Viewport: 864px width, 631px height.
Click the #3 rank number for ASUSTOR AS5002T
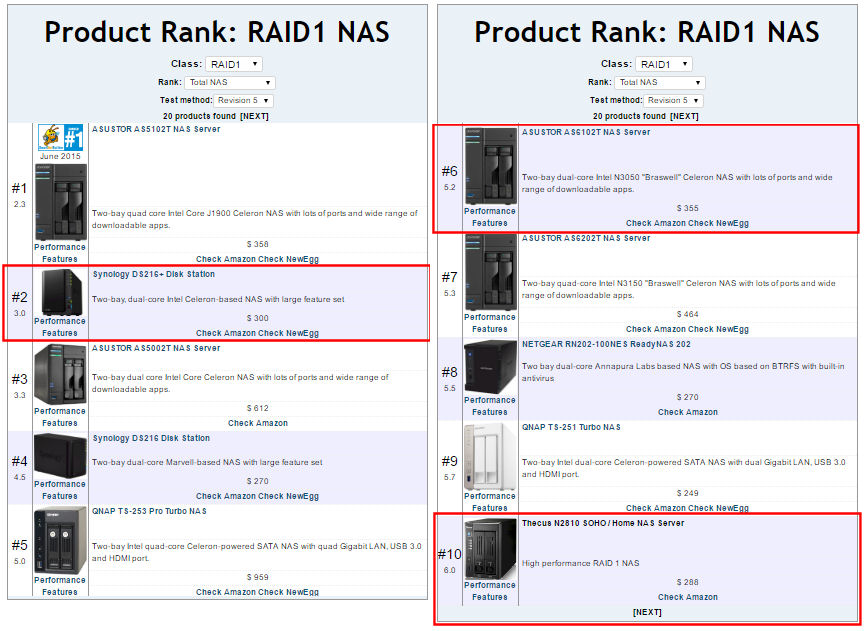point(20,379)
